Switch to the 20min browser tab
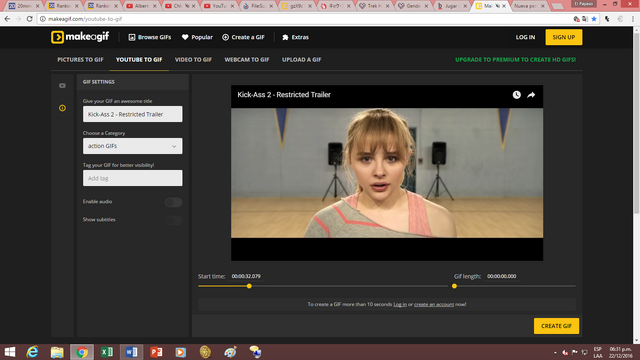 coord(24,6)
